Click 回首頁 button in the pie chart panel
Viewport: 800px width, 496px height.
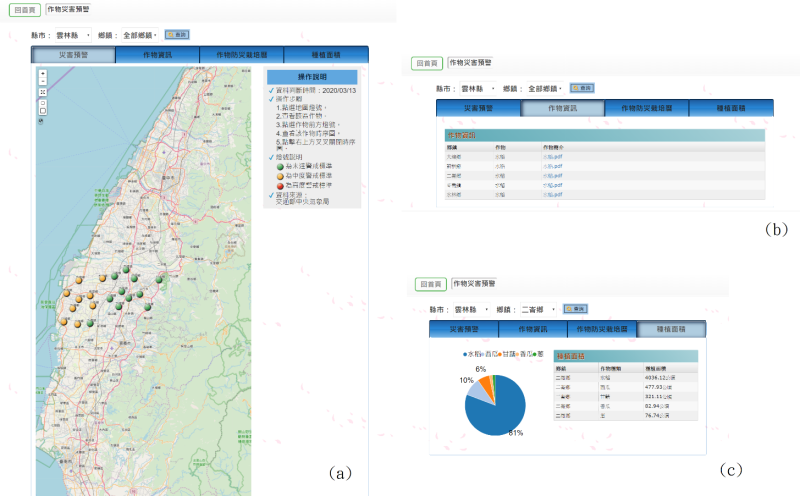tap(429, 285)
